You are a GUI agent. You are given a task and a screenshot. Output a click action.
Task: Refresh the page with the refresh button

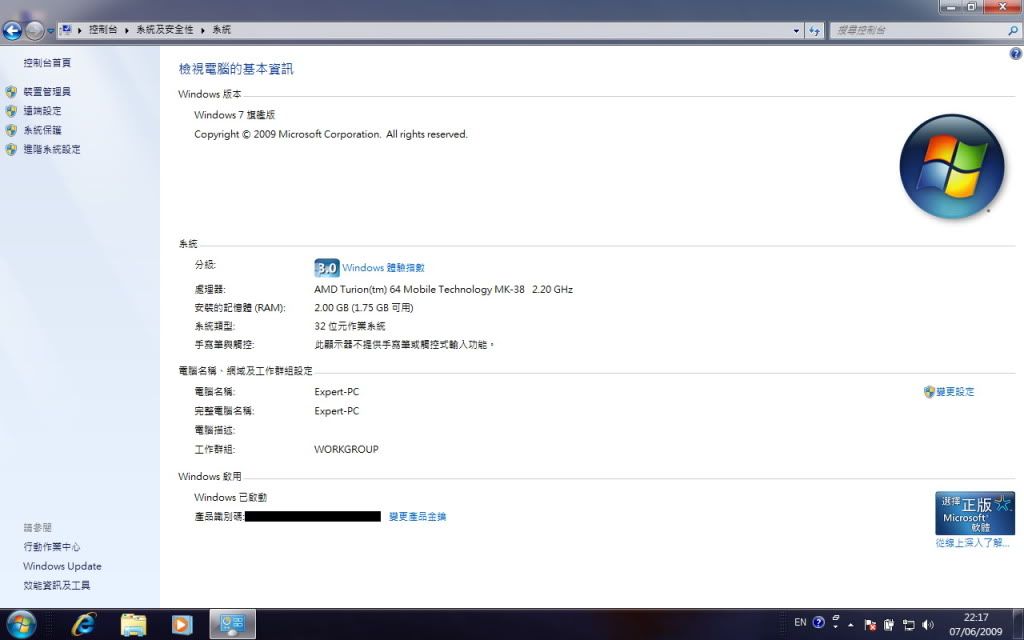[x=814, y=30]
